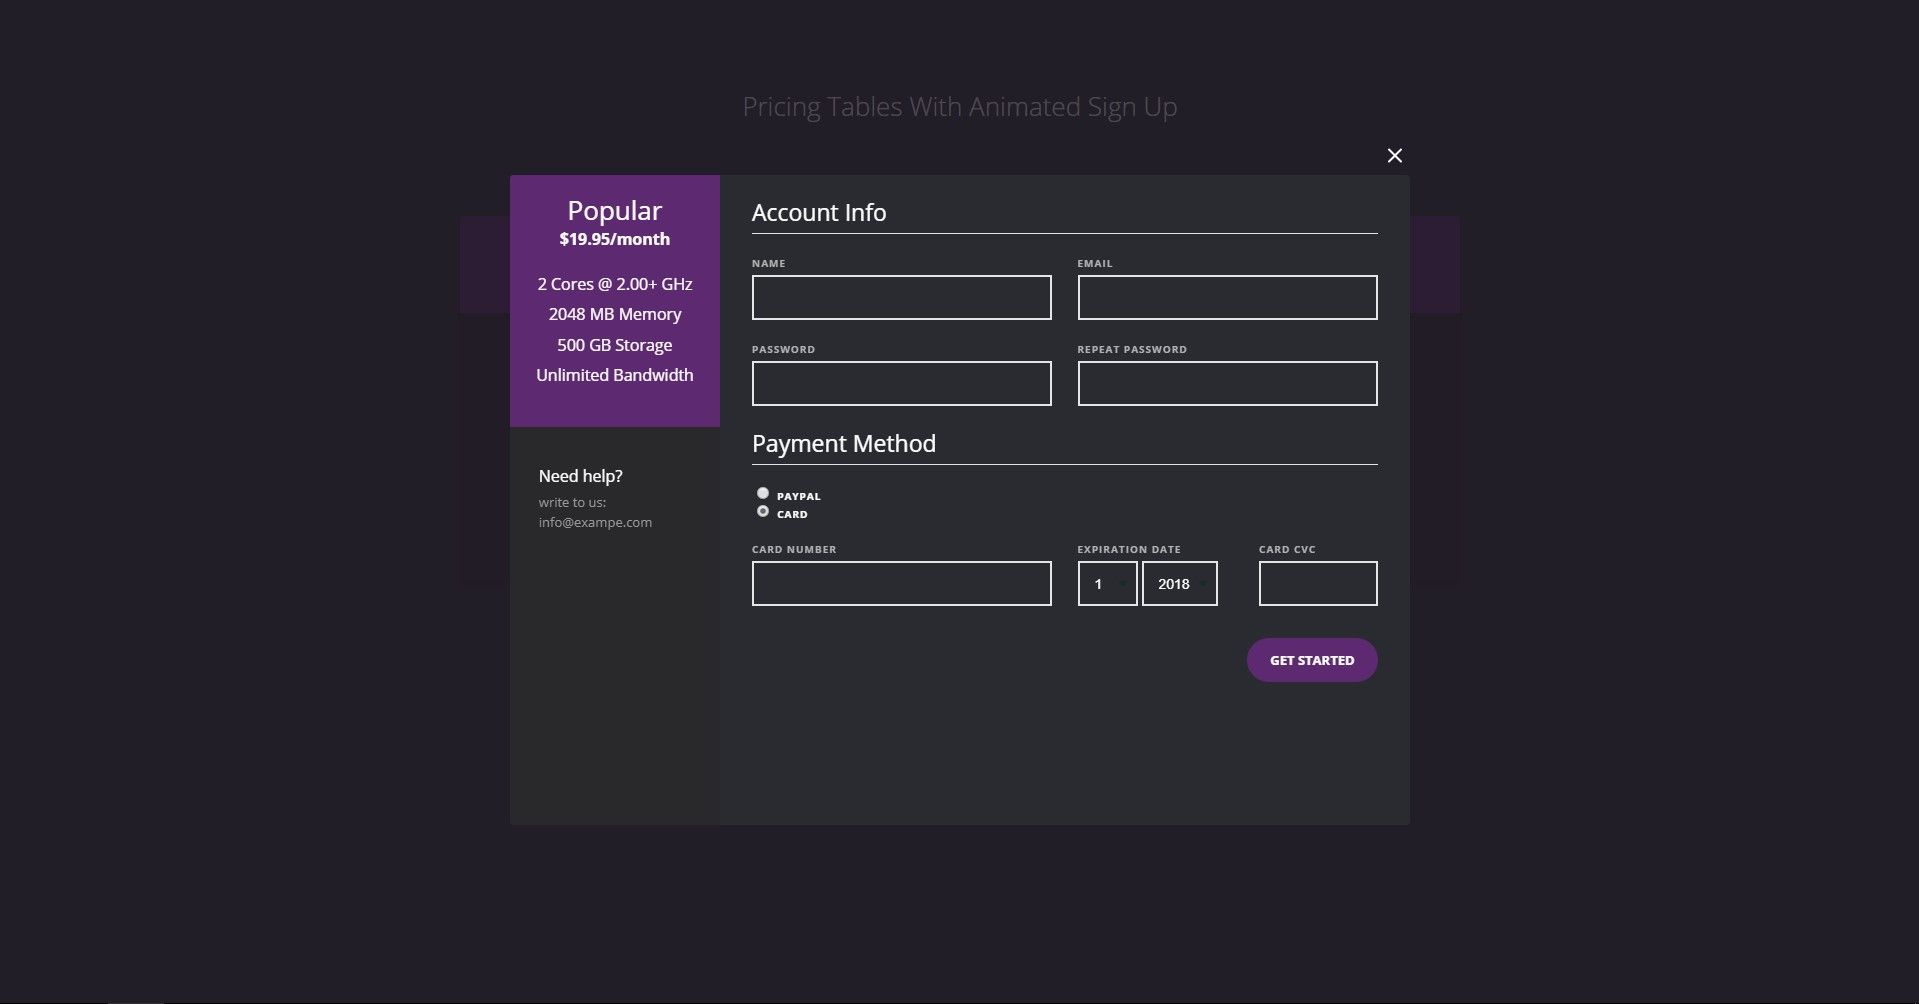Focus the Card Number field
This screenshot has height=1004, width=1919.
901,584
